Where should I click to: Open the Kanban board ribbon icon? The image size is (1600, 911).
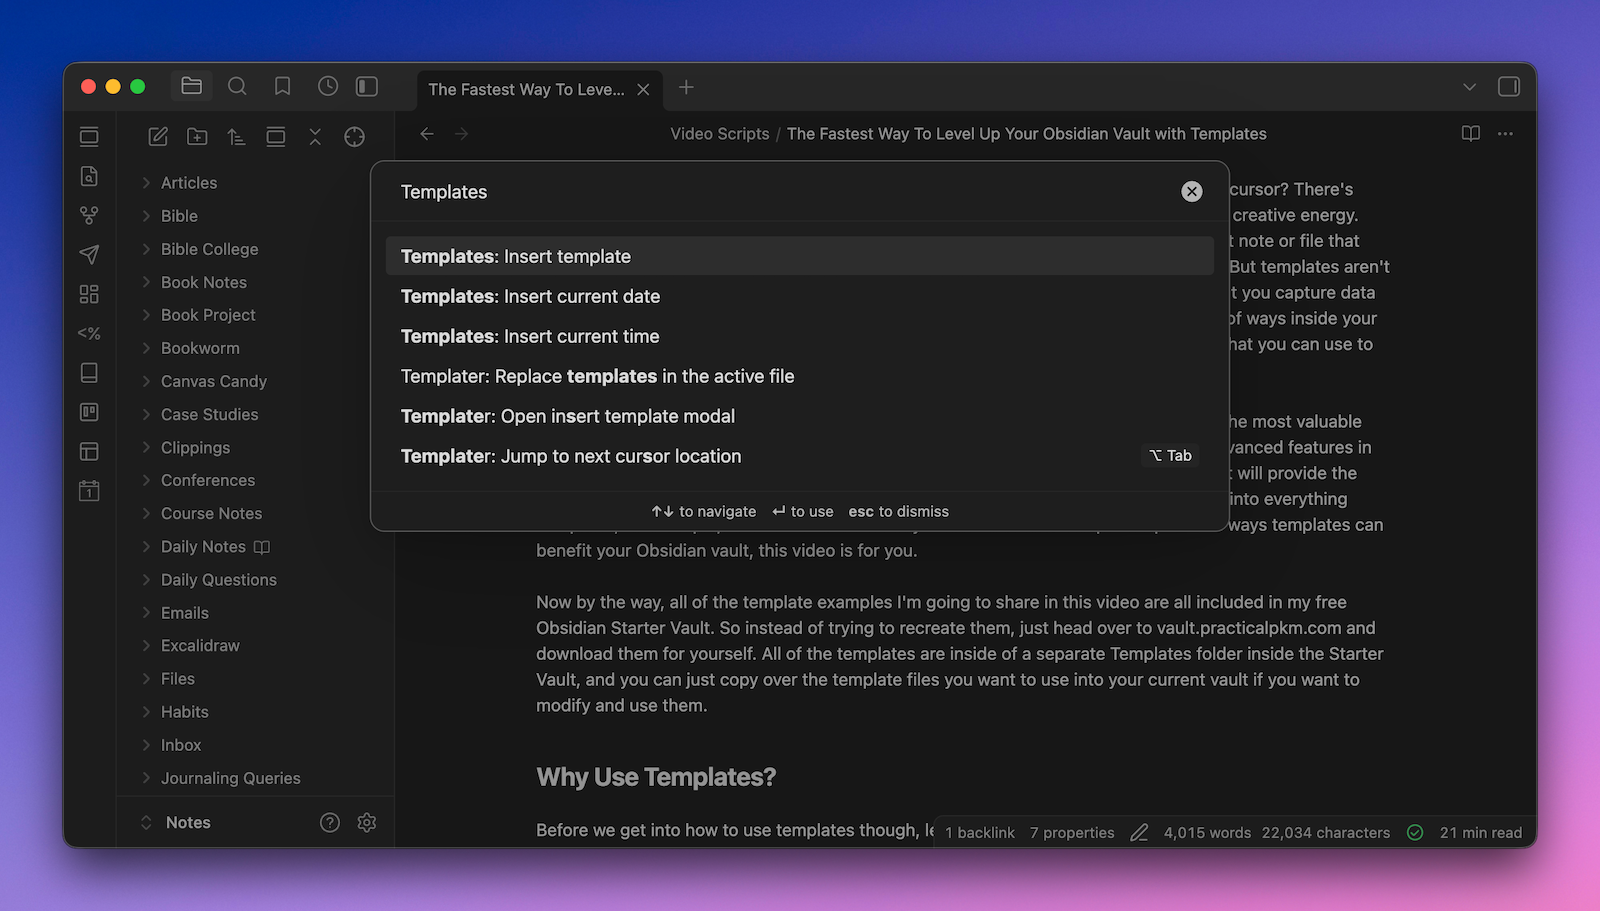[89, 412]
